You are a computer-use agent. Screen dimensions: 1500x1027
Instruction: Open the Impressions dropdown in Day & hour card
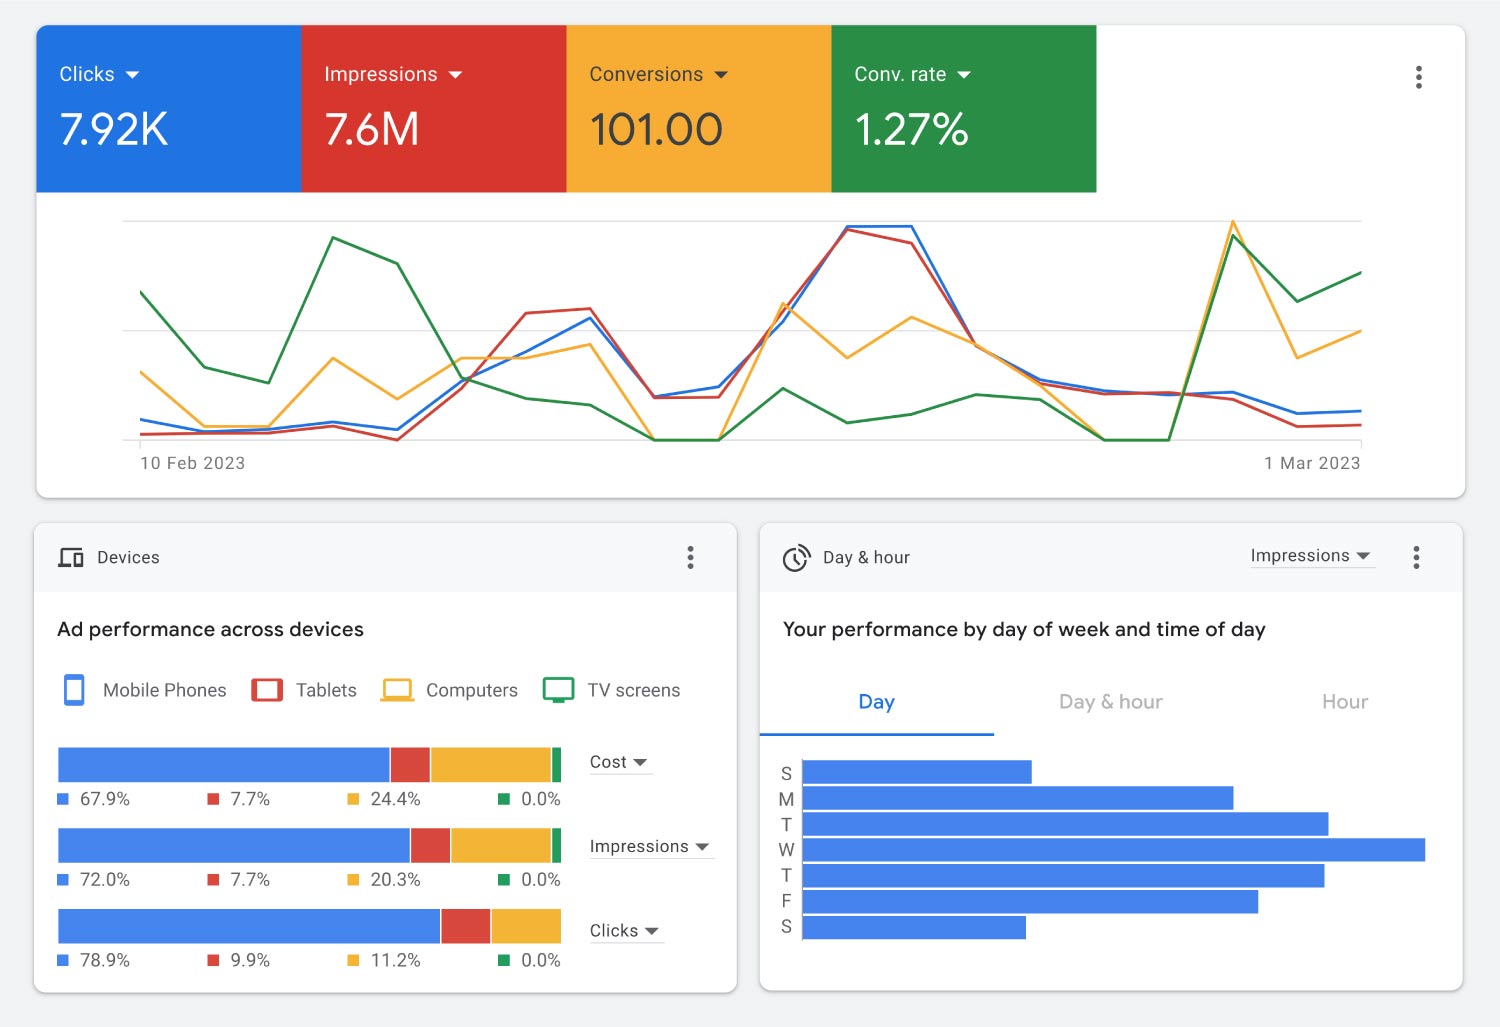1311,556
